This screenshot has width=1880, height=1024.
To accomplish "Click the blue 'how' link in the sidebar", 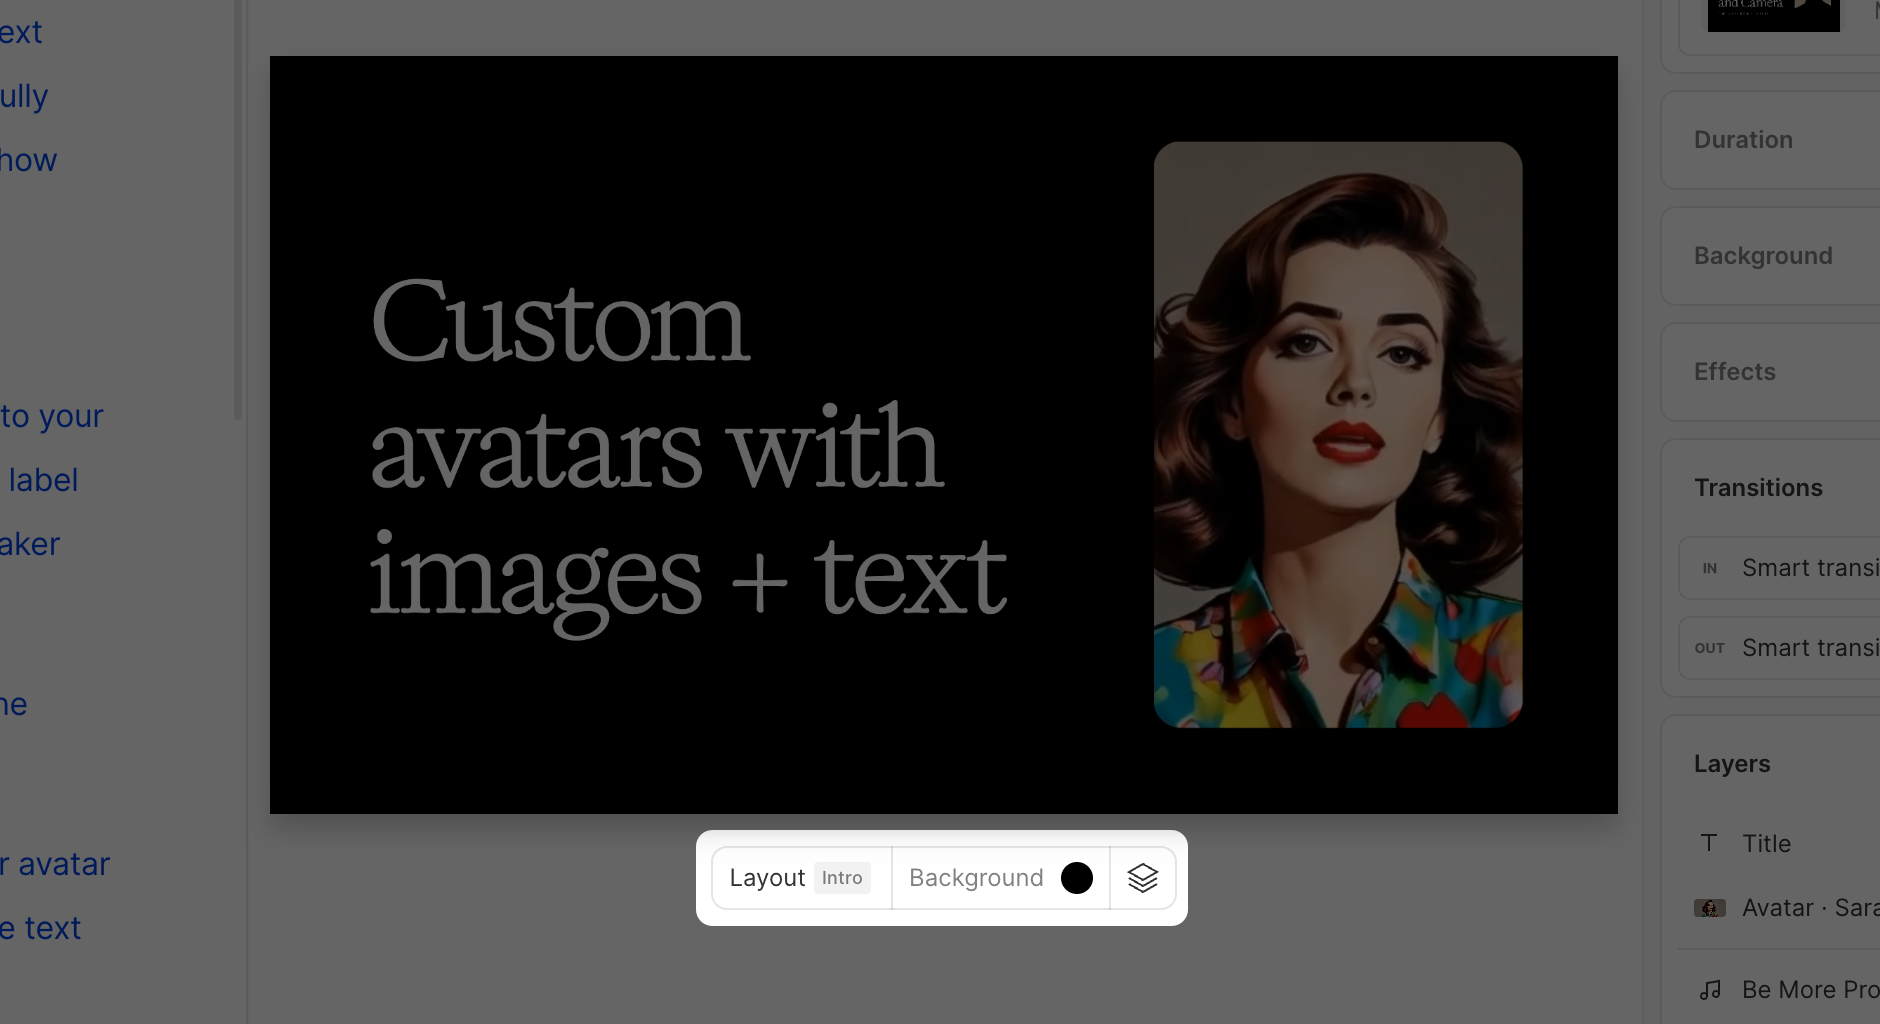I will point(28,159).
